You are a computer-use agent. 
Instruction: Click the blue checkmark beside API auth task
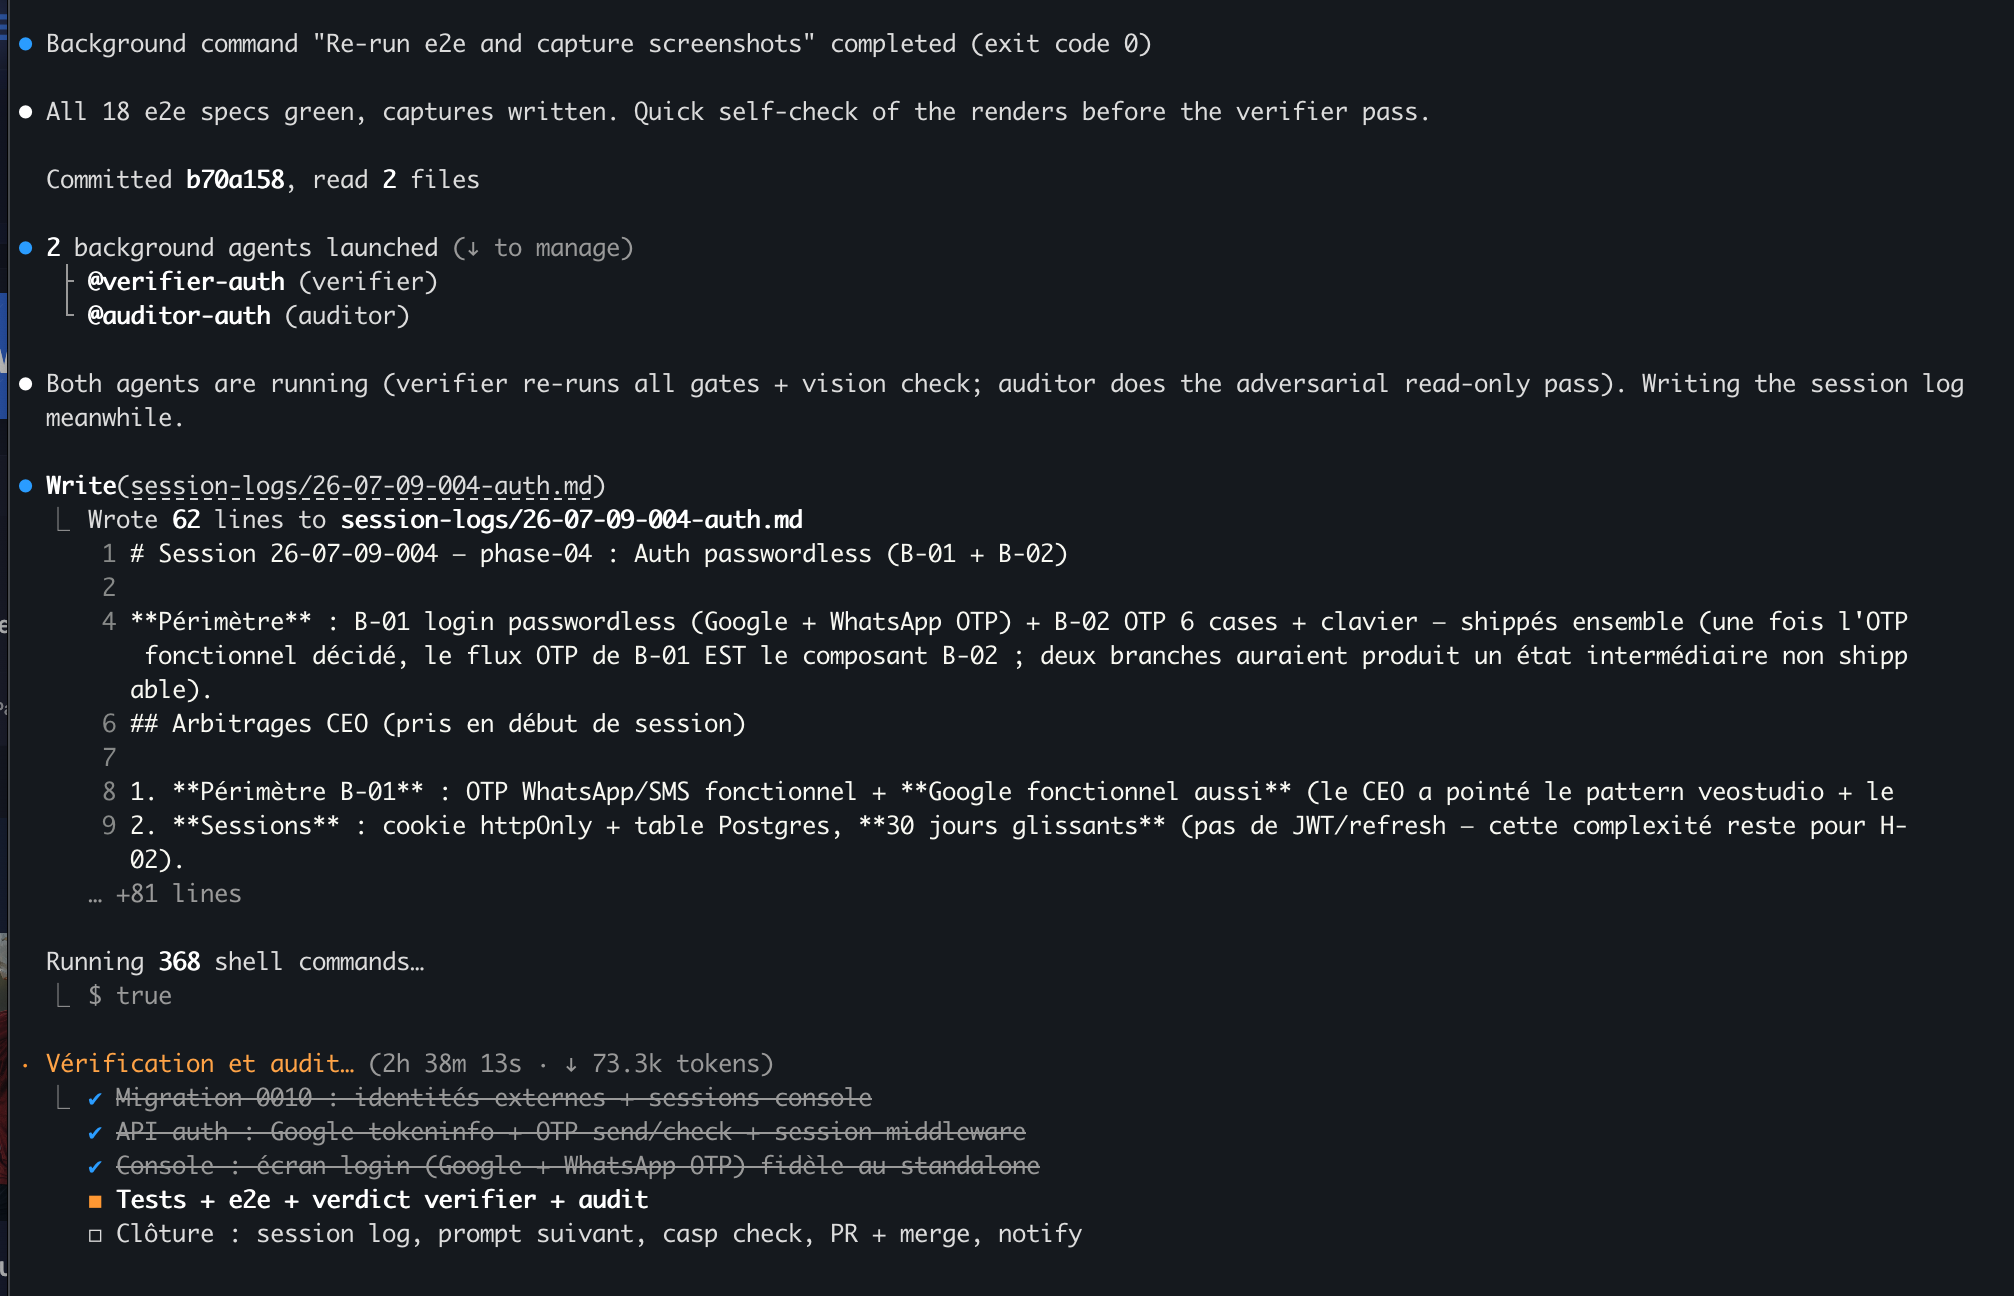click(95, 1133)
